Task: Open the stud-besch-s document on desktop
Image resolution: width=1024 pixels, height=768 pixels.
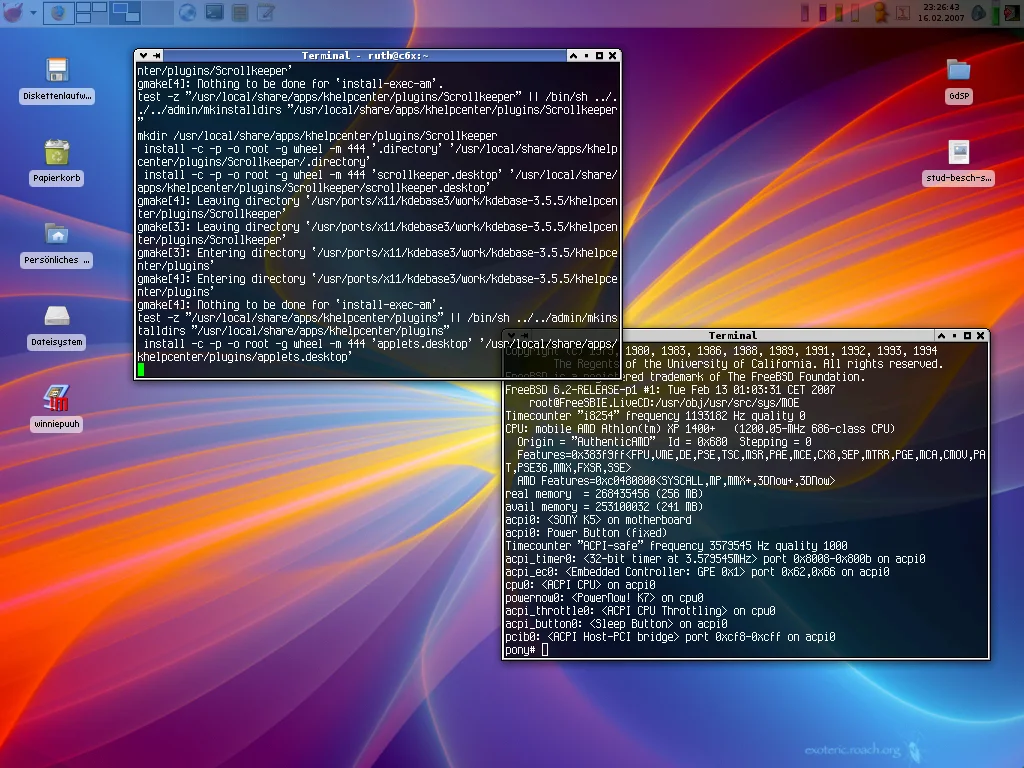Action: 958,152
